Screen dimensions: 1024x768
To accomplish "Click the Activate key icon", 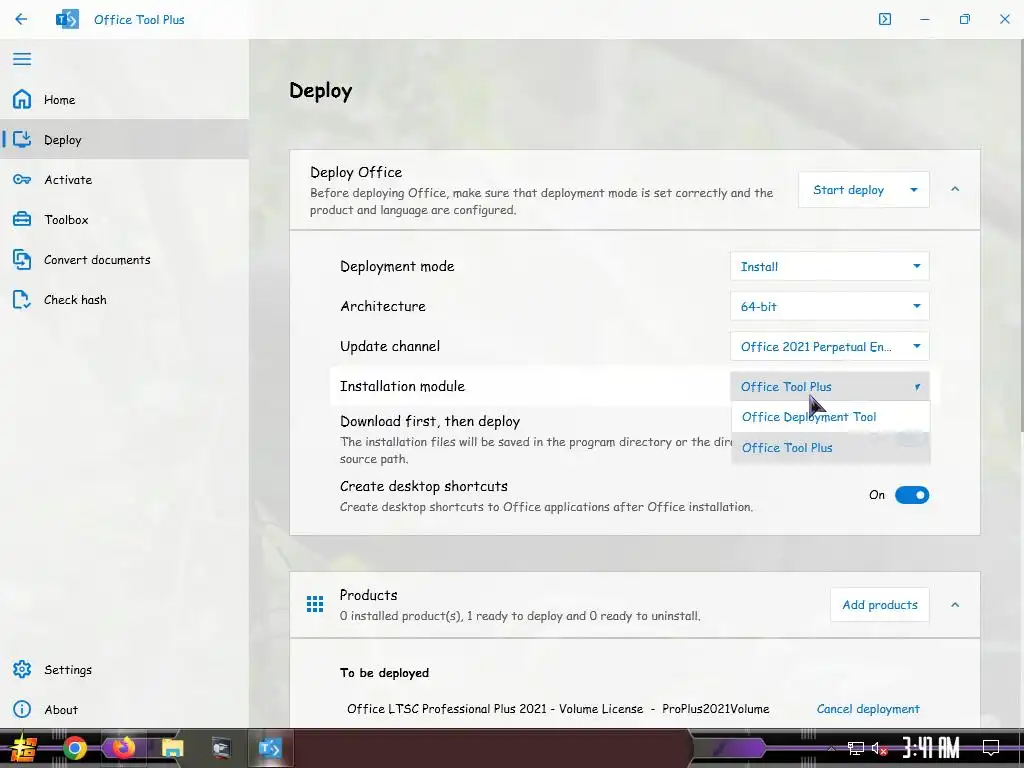I will pos(22,179).
